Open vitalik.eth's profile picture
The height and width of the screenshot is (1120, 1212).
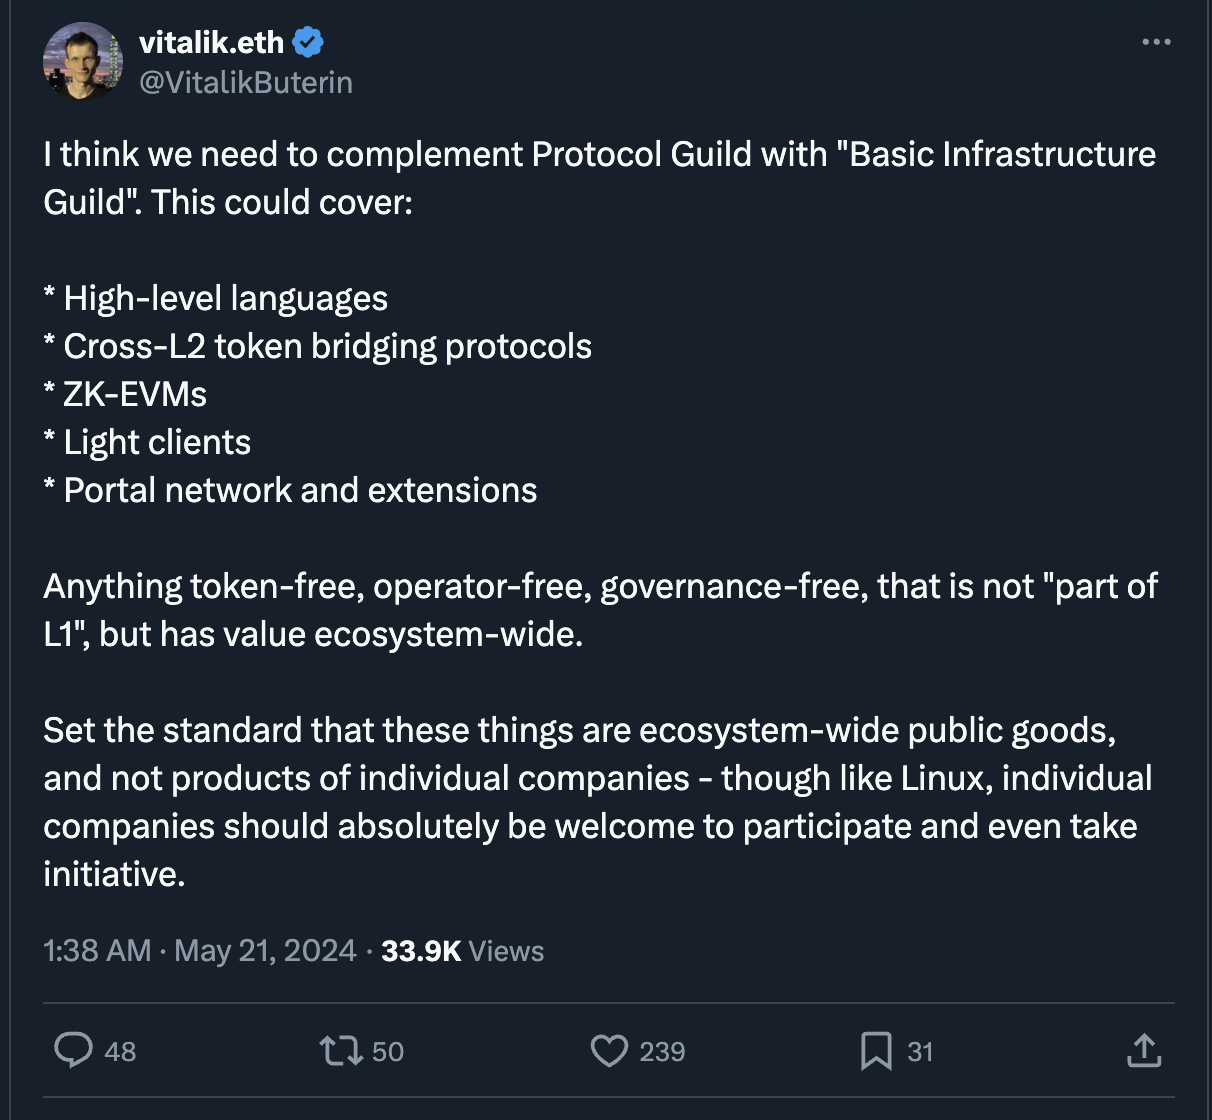(82, 62)
